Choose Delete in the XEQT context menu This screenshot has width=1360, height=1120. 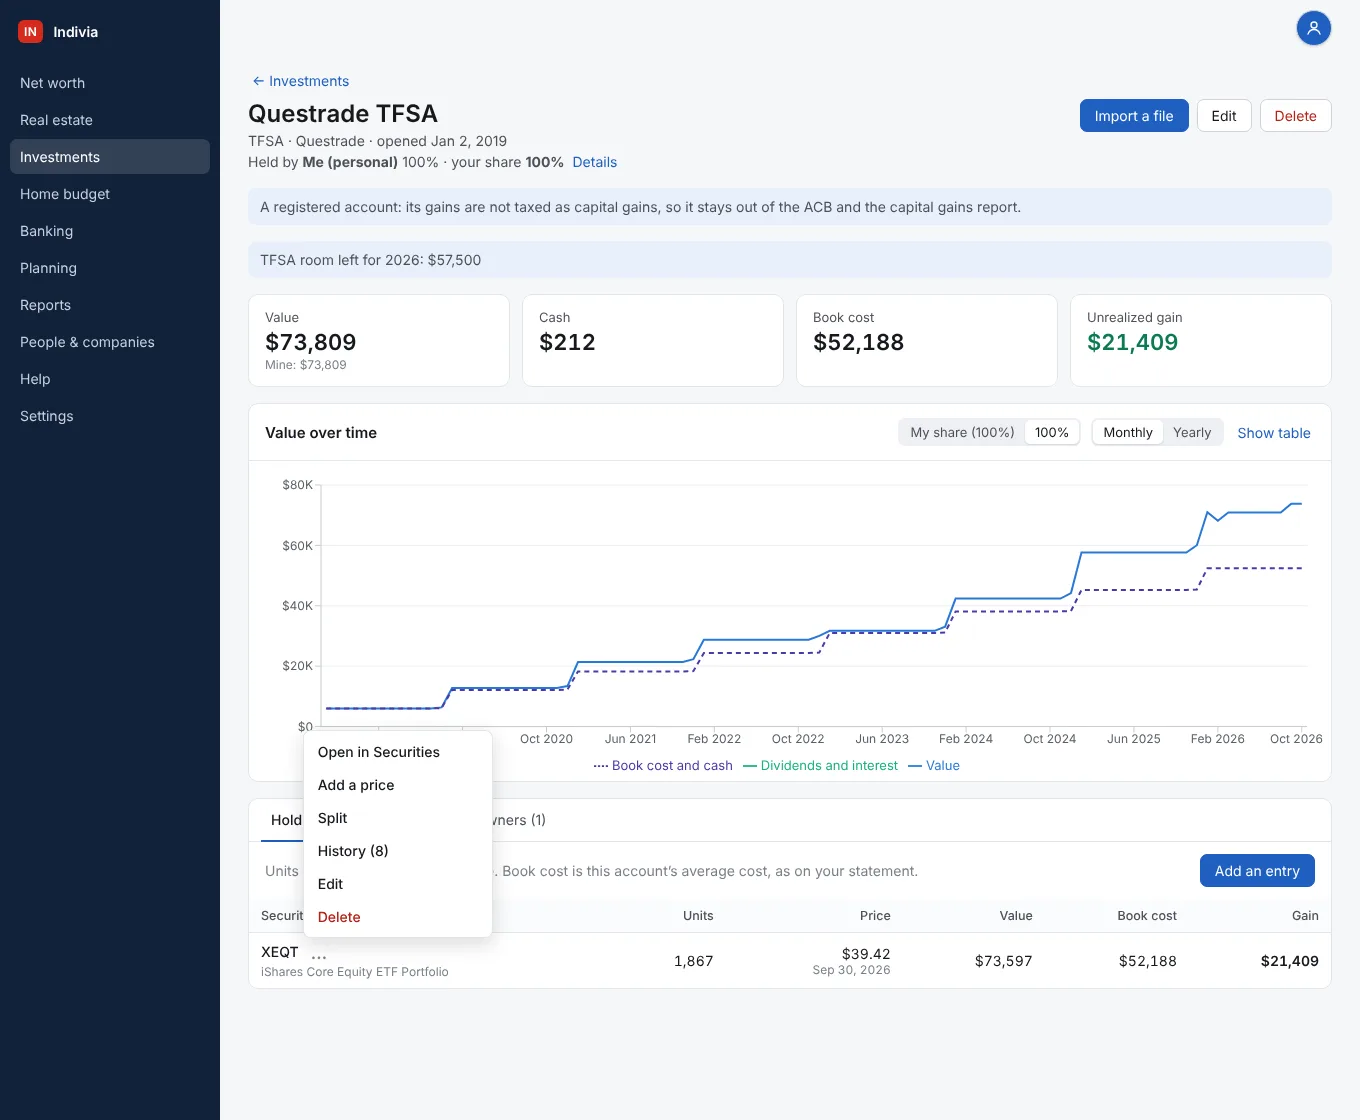(398, 917)
